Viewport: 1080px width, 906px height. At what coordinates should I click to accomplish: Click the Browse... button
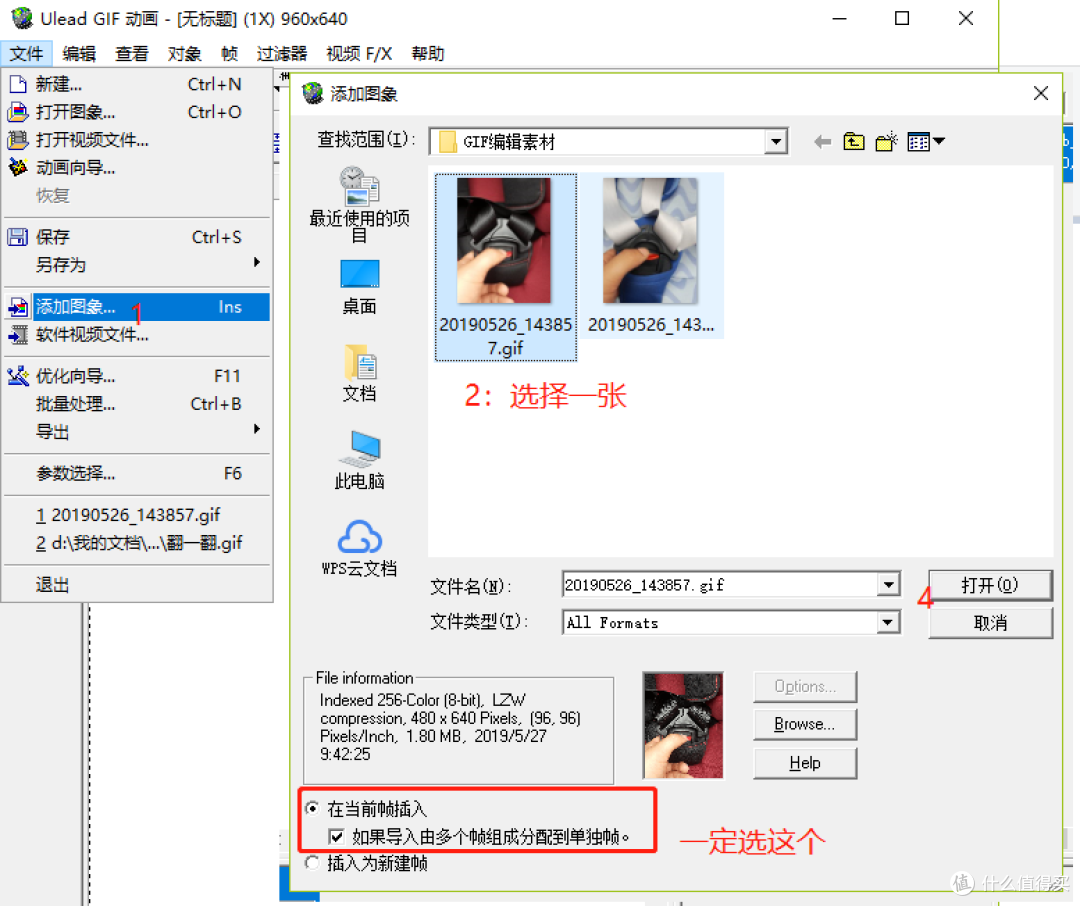click(x=804, y=724)
